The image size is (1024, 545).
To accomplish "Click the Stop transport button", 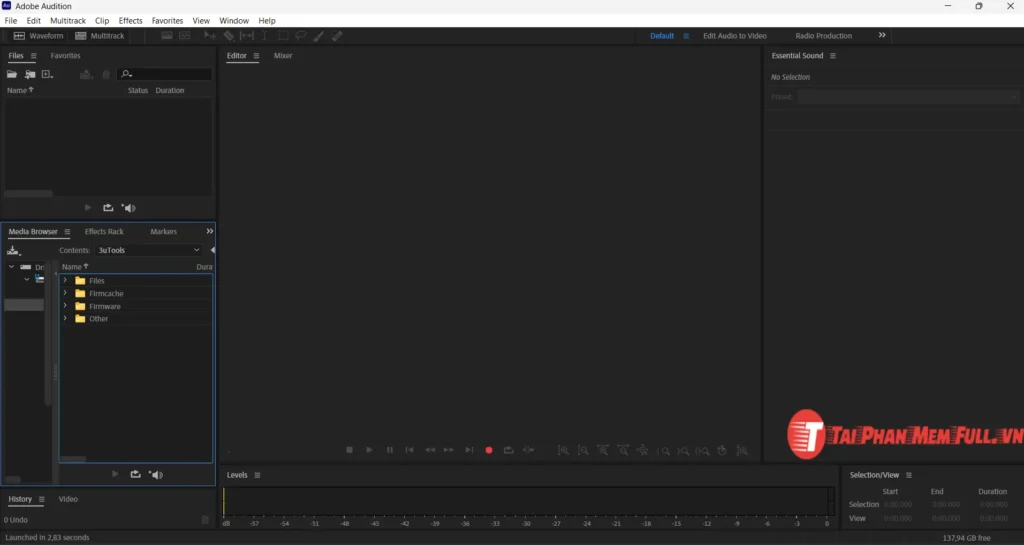I will [x=349, y=450].
